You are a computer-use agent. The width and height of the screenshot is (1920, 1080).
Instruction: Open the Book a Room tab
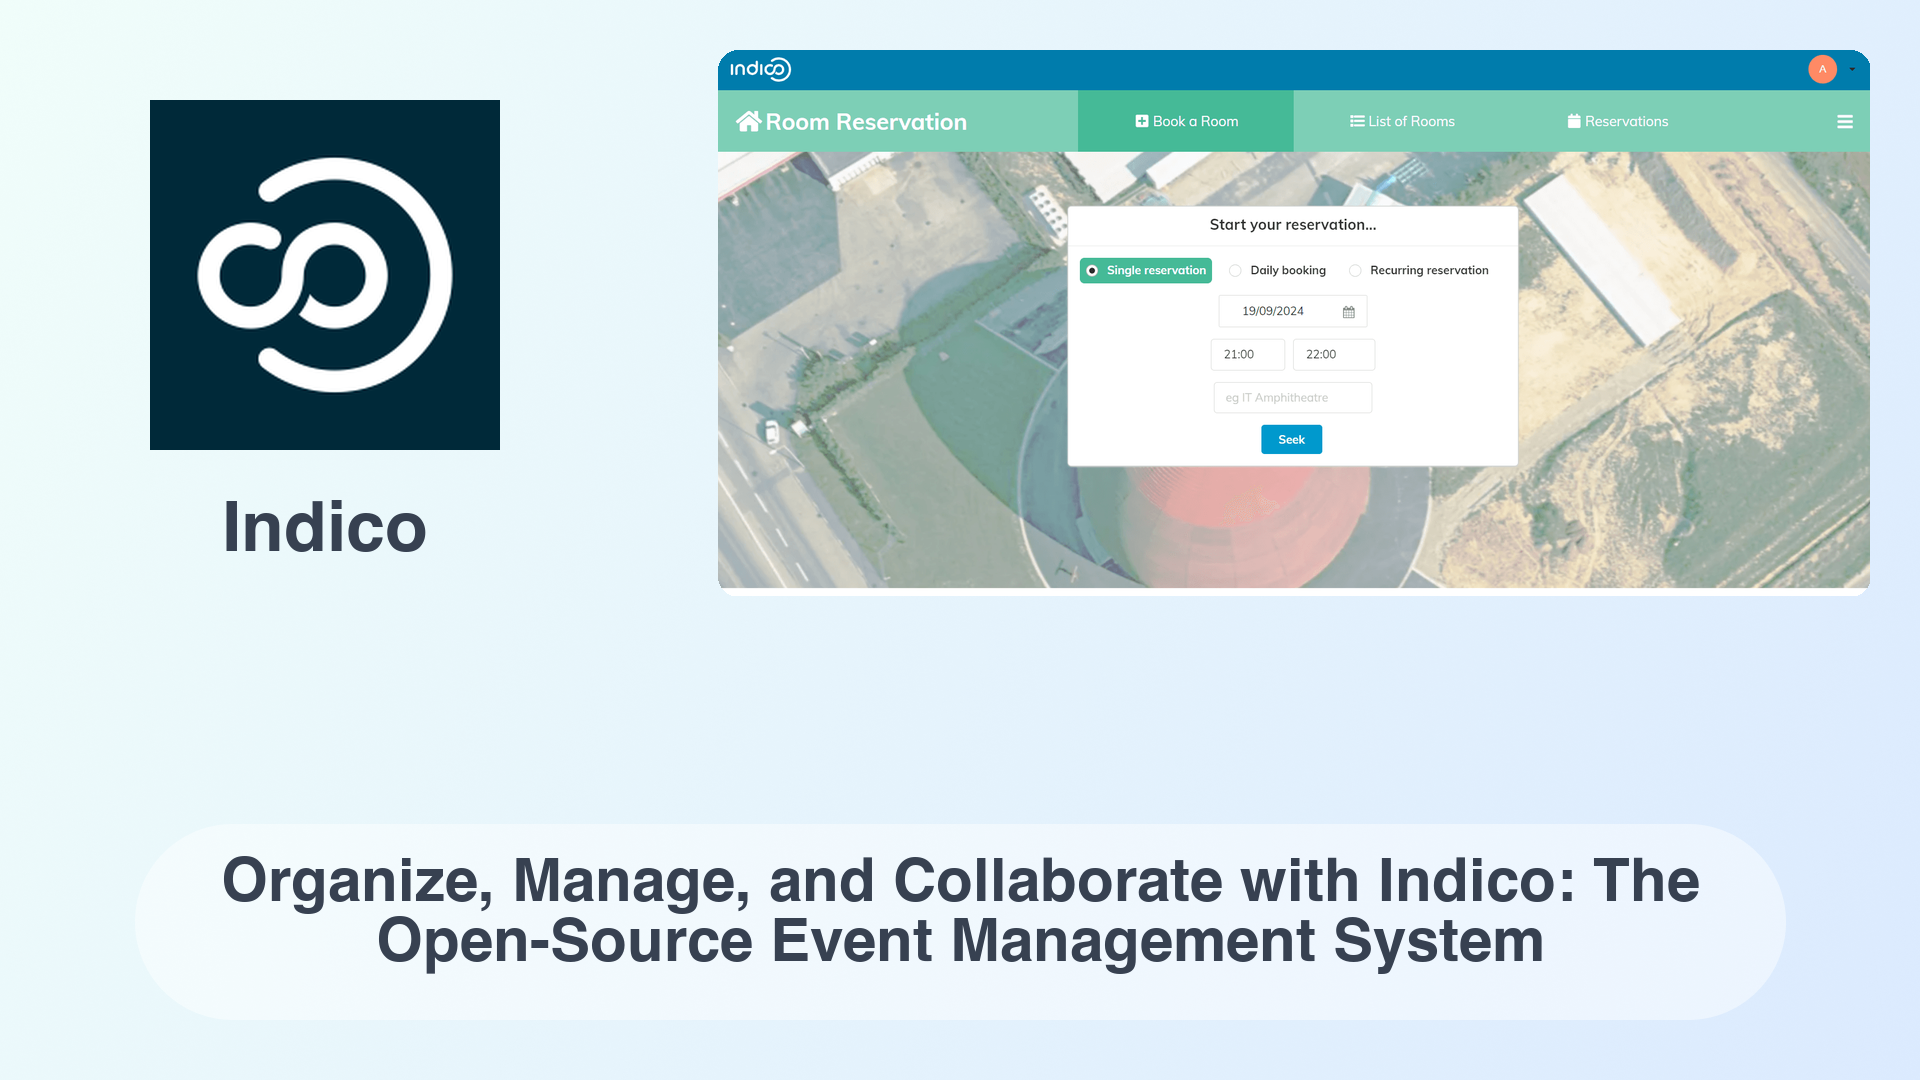click(1185, 121)
